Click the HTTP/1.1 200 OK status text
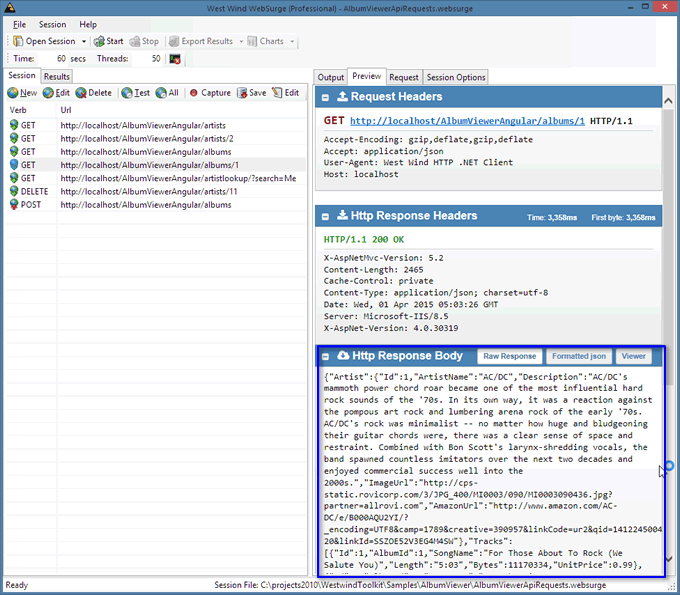This screenshot has width=680, height=595. click(x=364, y=239)
